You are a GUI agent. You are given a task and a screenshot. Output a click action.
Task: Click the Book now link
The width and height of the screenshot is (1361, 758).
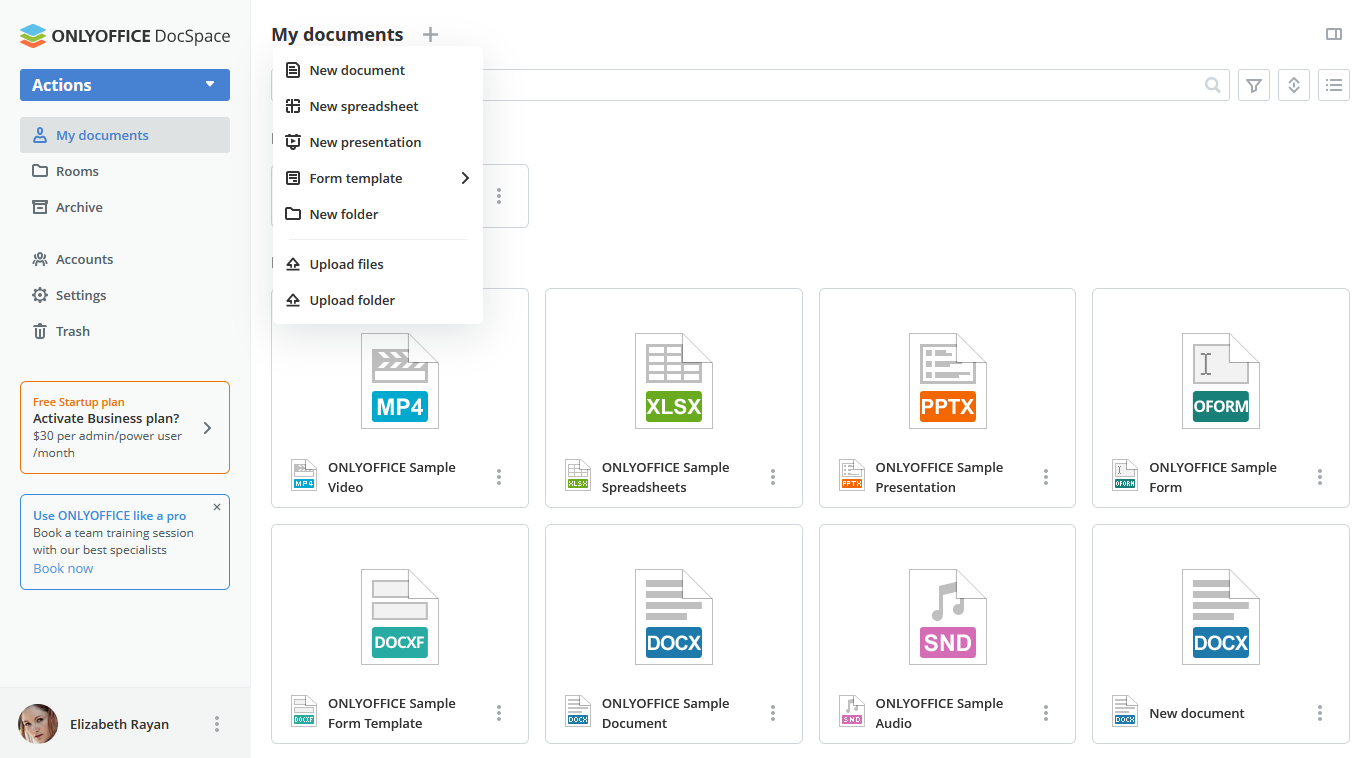tap(63, 568)
